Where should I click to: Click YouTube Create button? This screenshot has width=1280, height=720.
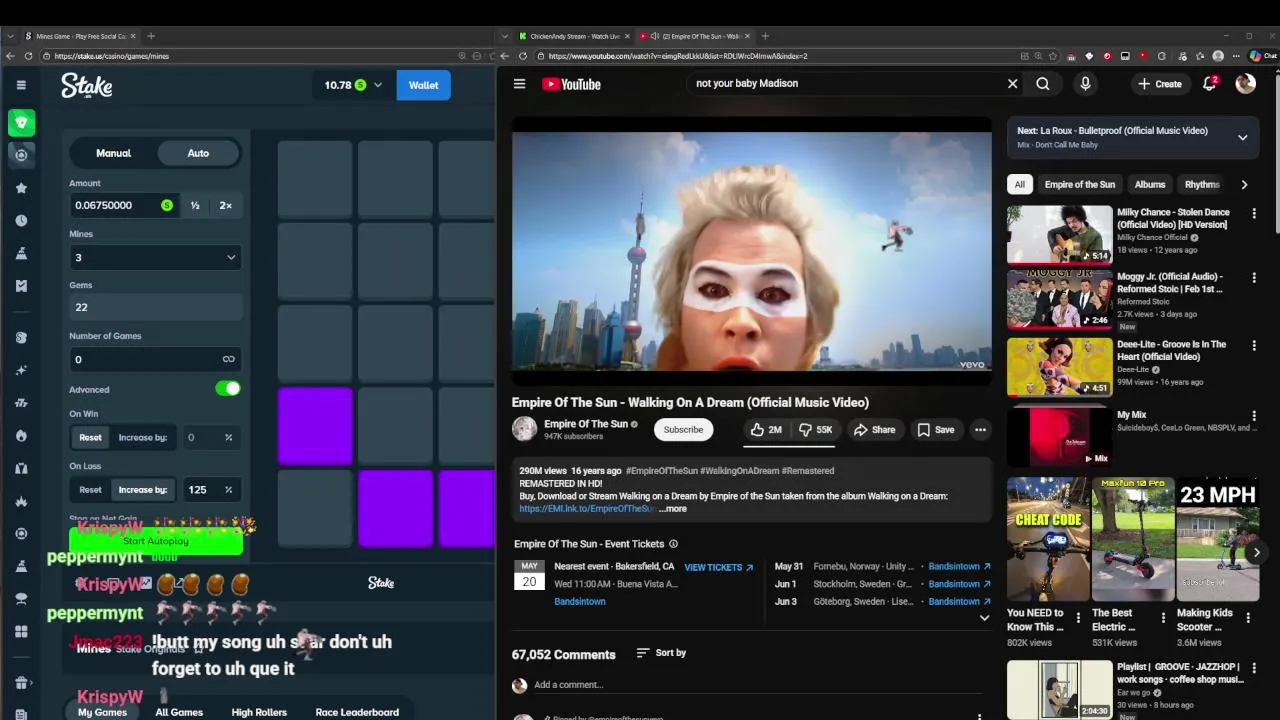click(x=1160, y=84)
